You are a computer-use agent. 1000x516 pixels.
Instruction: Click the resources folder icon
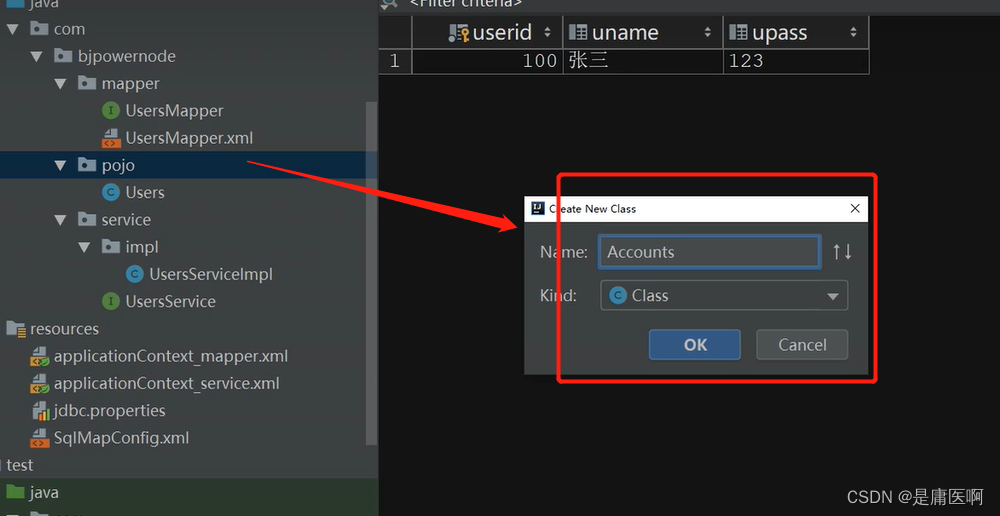pos(16,329)
